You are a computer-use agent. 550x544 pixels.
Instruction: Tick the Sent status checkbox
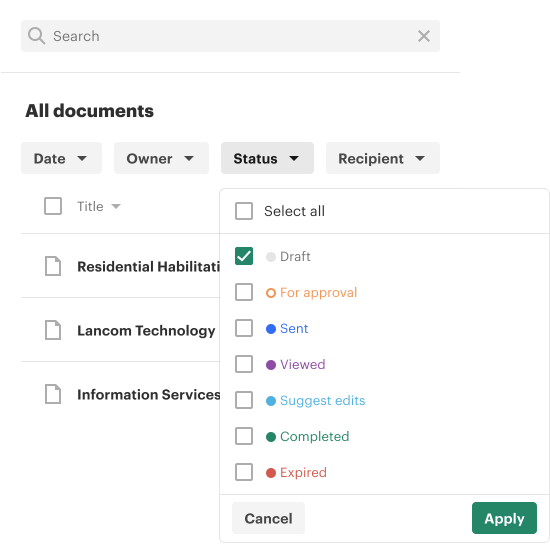244,328
